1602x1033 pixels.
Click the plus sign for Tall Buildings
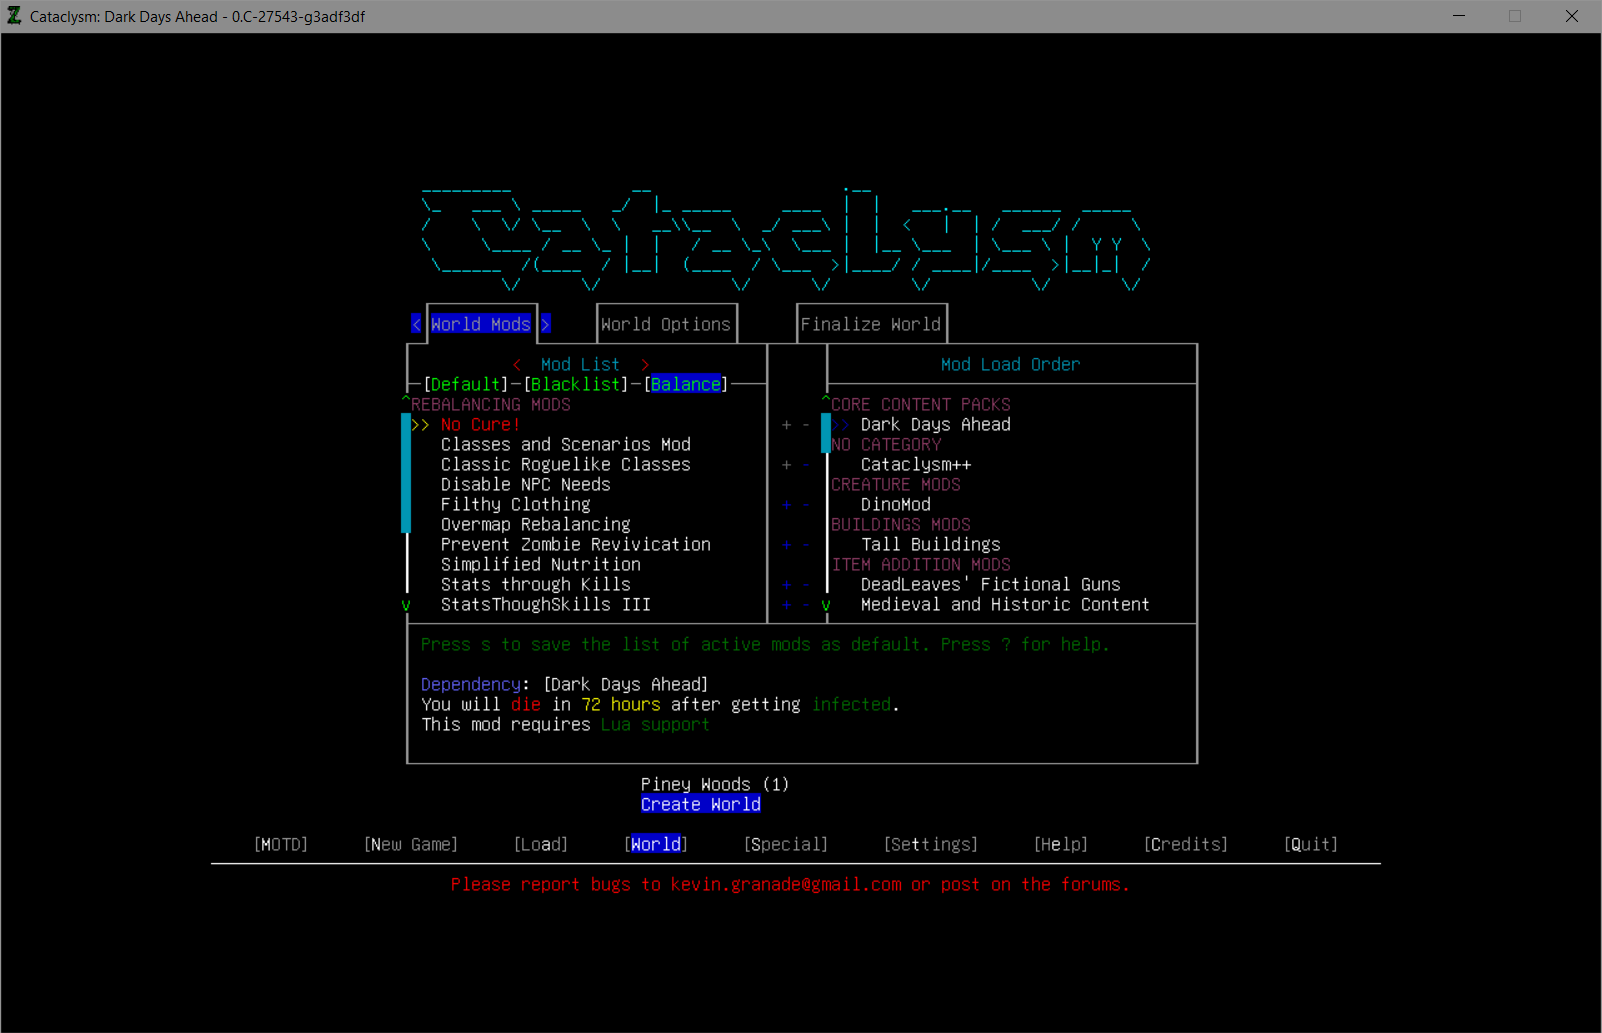[786, 545]
